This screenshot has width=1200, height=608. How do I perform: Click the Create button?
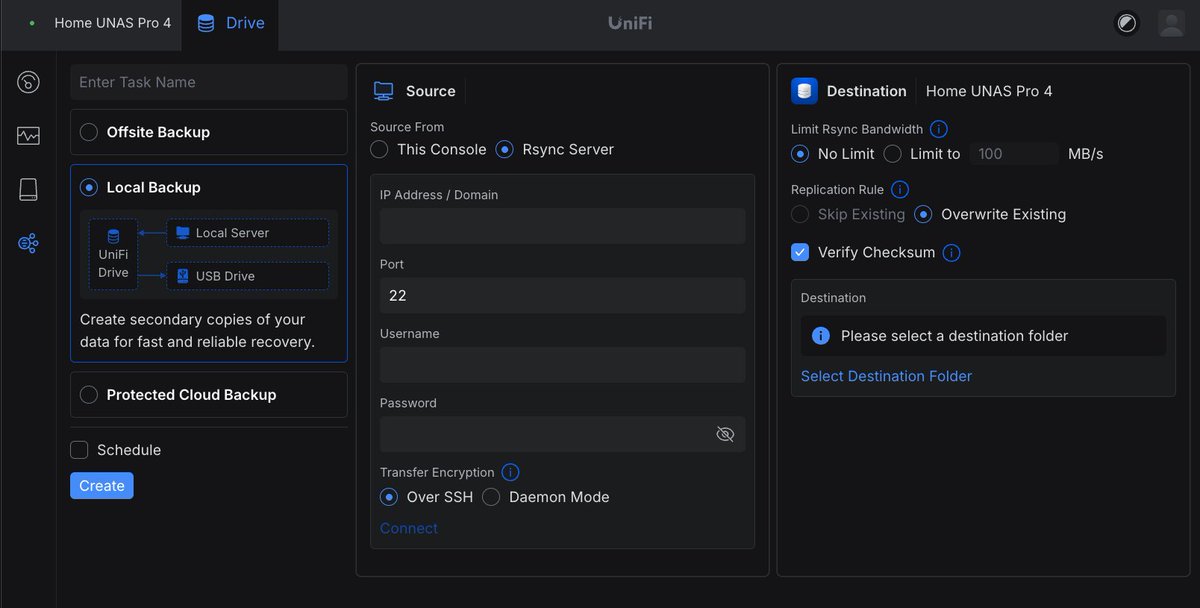tap(102, 485)
